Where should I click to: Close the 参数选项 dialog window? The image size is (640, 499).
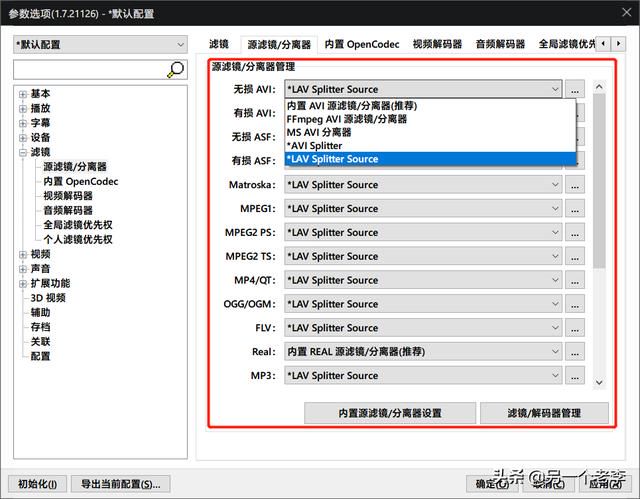627,12
